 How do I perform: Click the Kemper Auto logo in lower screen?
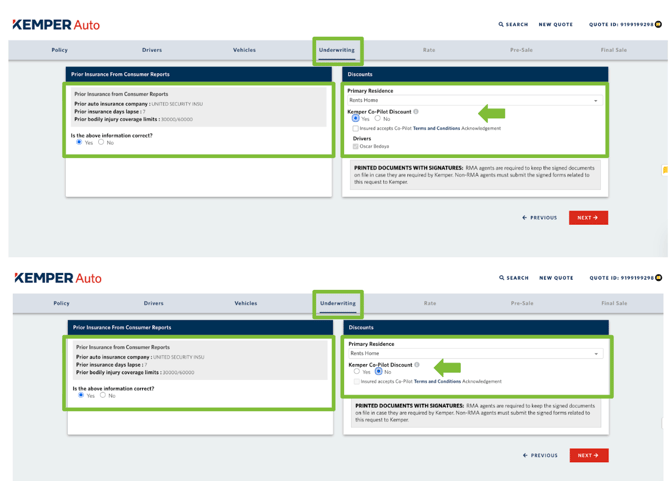coord(57,278)
